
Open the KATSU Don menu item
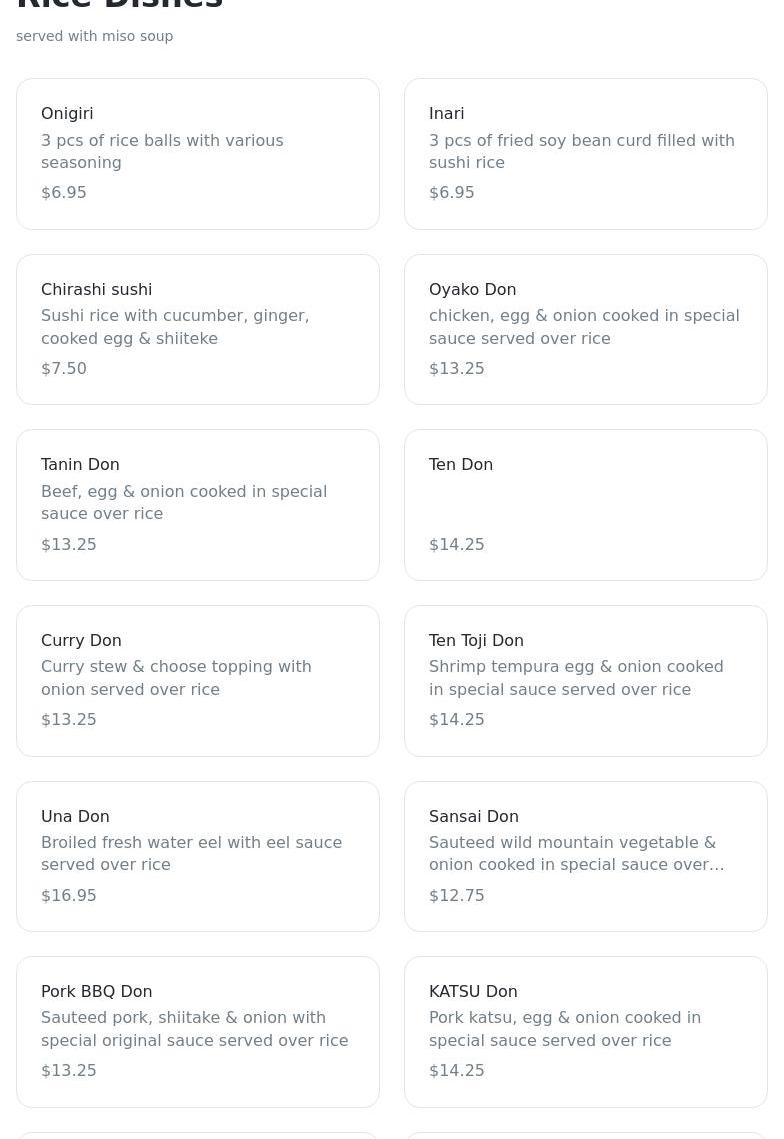coord(586,1032)
